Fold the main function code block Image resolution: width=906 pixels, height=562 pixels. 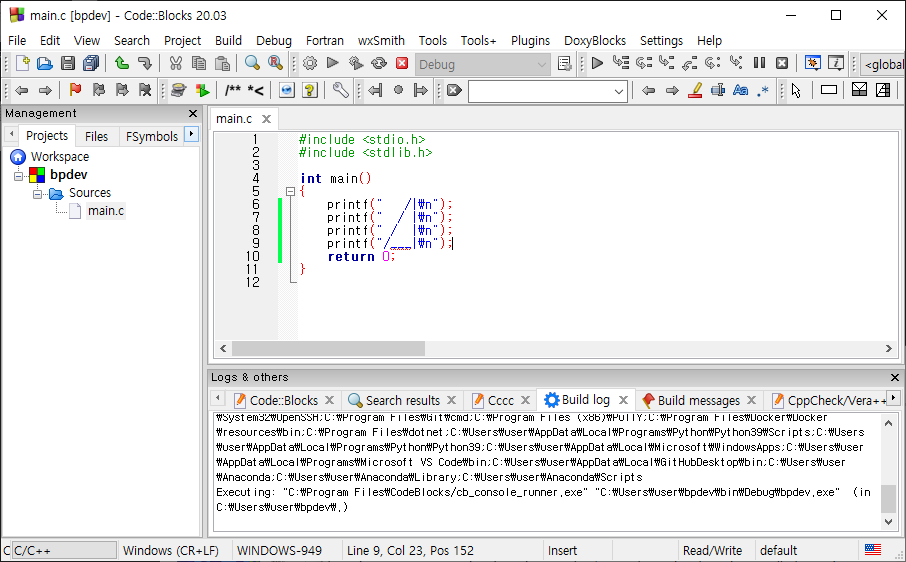coord(291,191)
